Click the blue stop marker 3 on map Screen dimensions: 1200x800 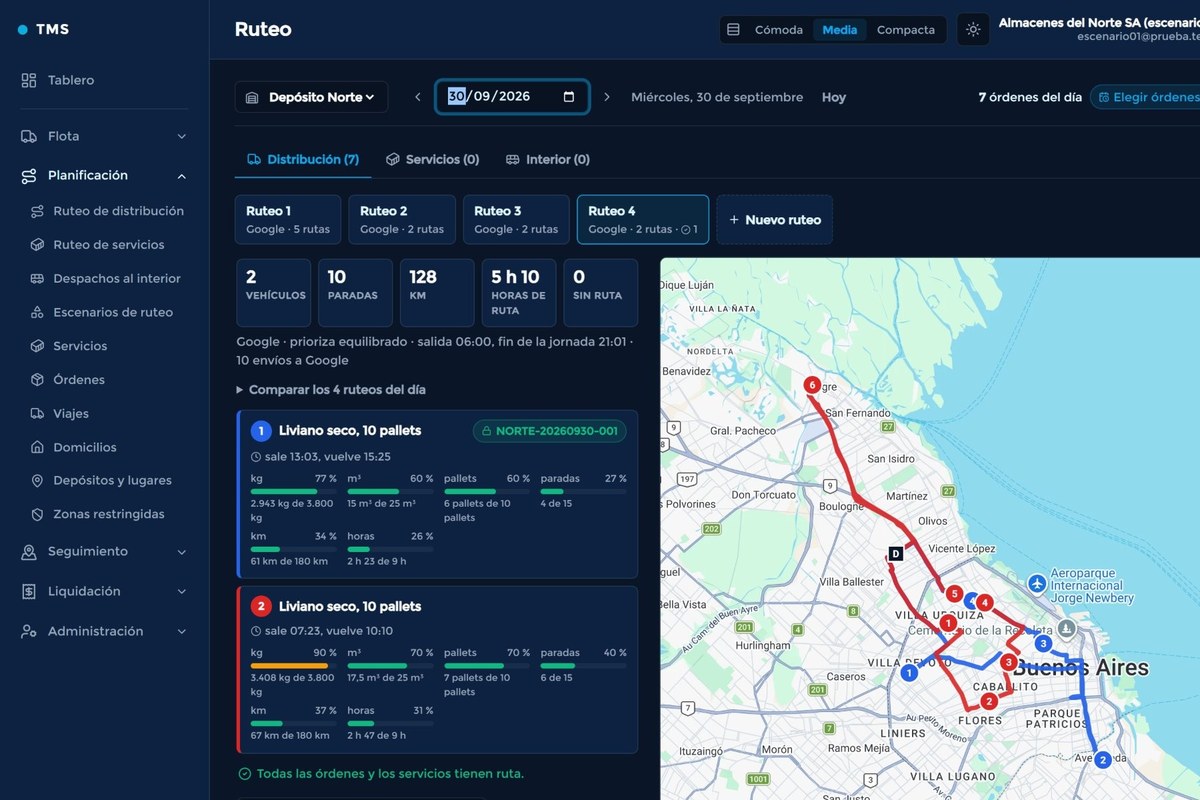(x=1043, y=643)
